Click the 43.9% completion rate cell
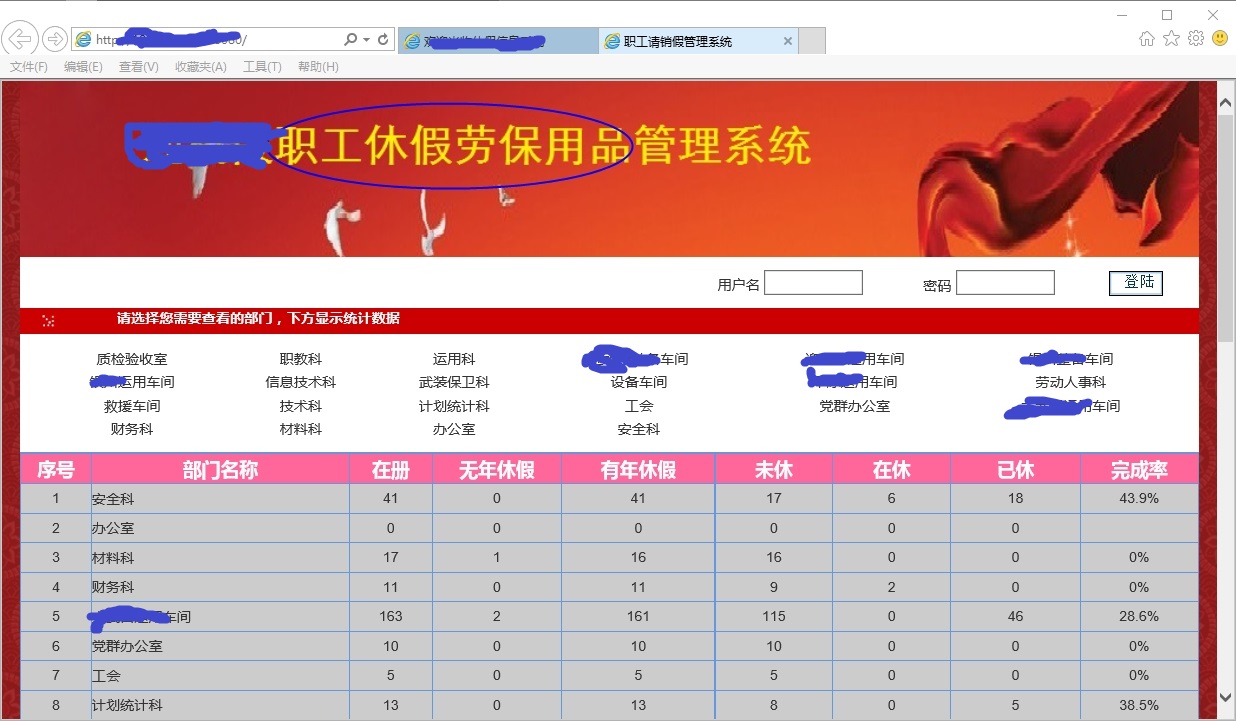The width and height of the screenshot is (1236, 721). coord(1139,499)
